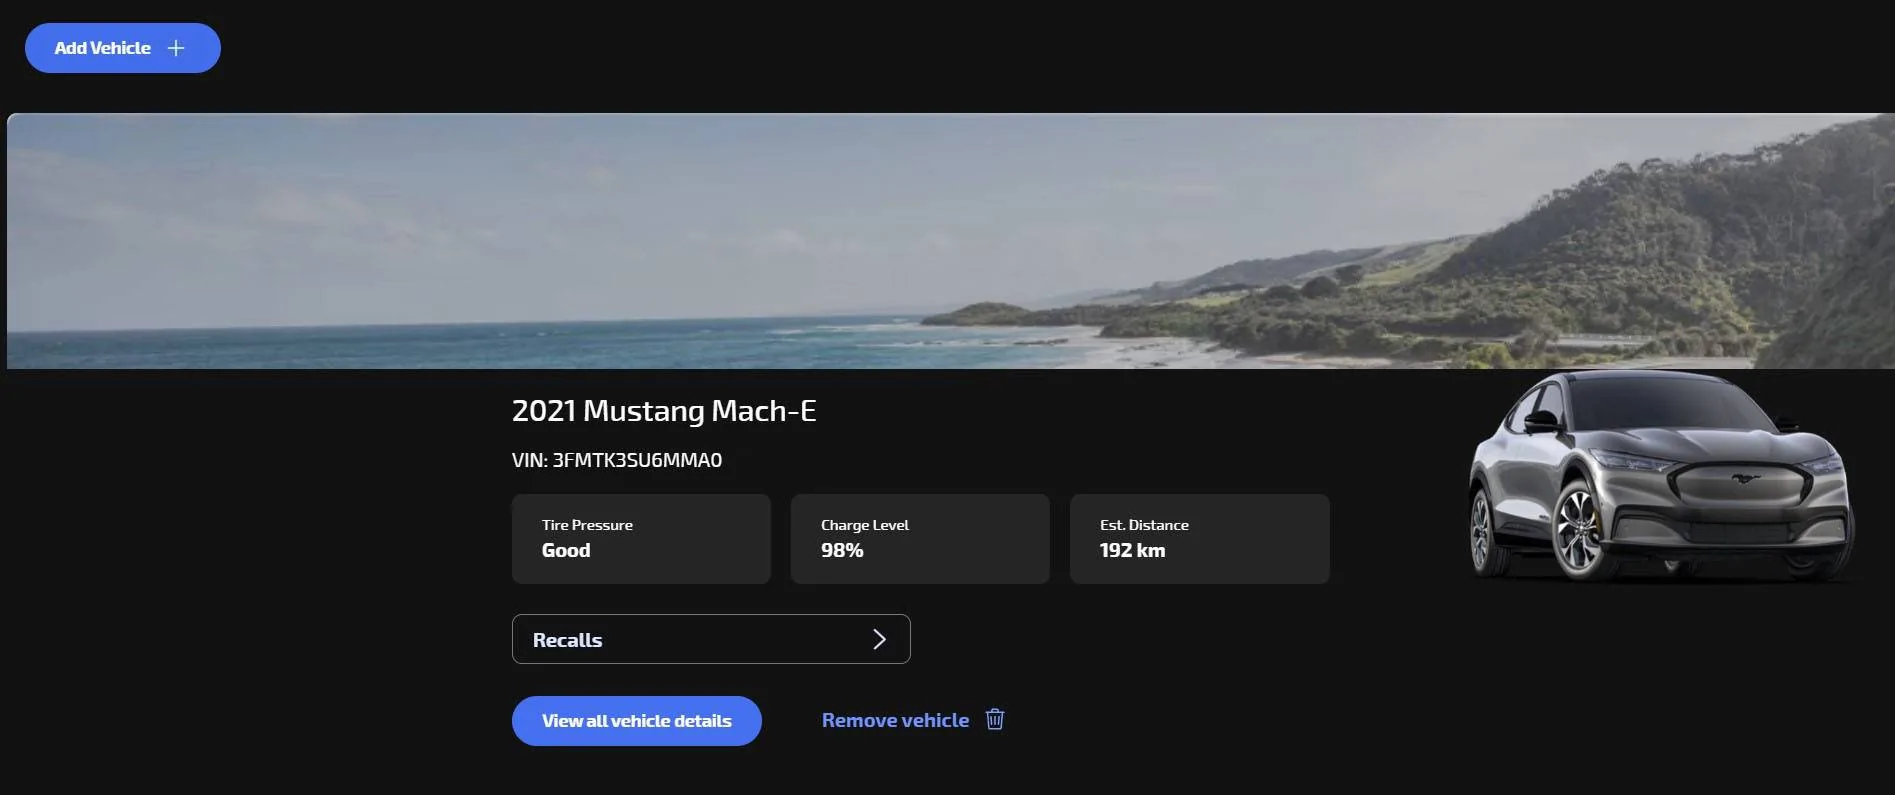Select the Tire Pressure card
This screenshot has height=795, width=1895.
point(641,539)
